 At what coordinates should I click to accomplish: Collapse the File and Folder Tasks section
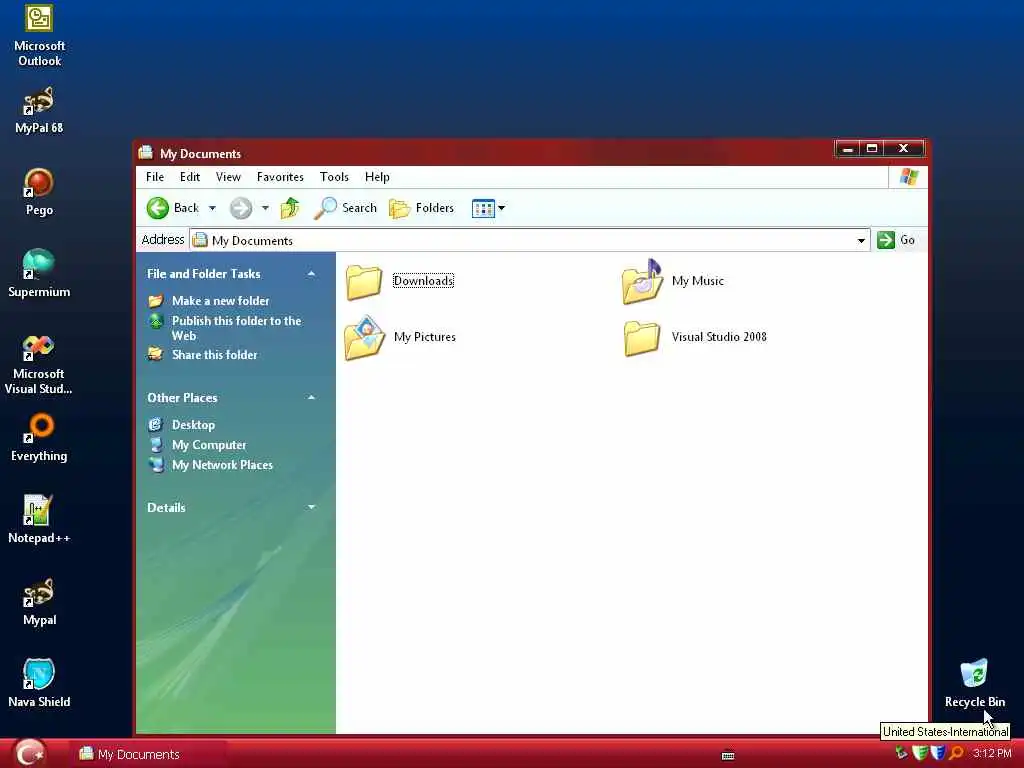(312, 274)
